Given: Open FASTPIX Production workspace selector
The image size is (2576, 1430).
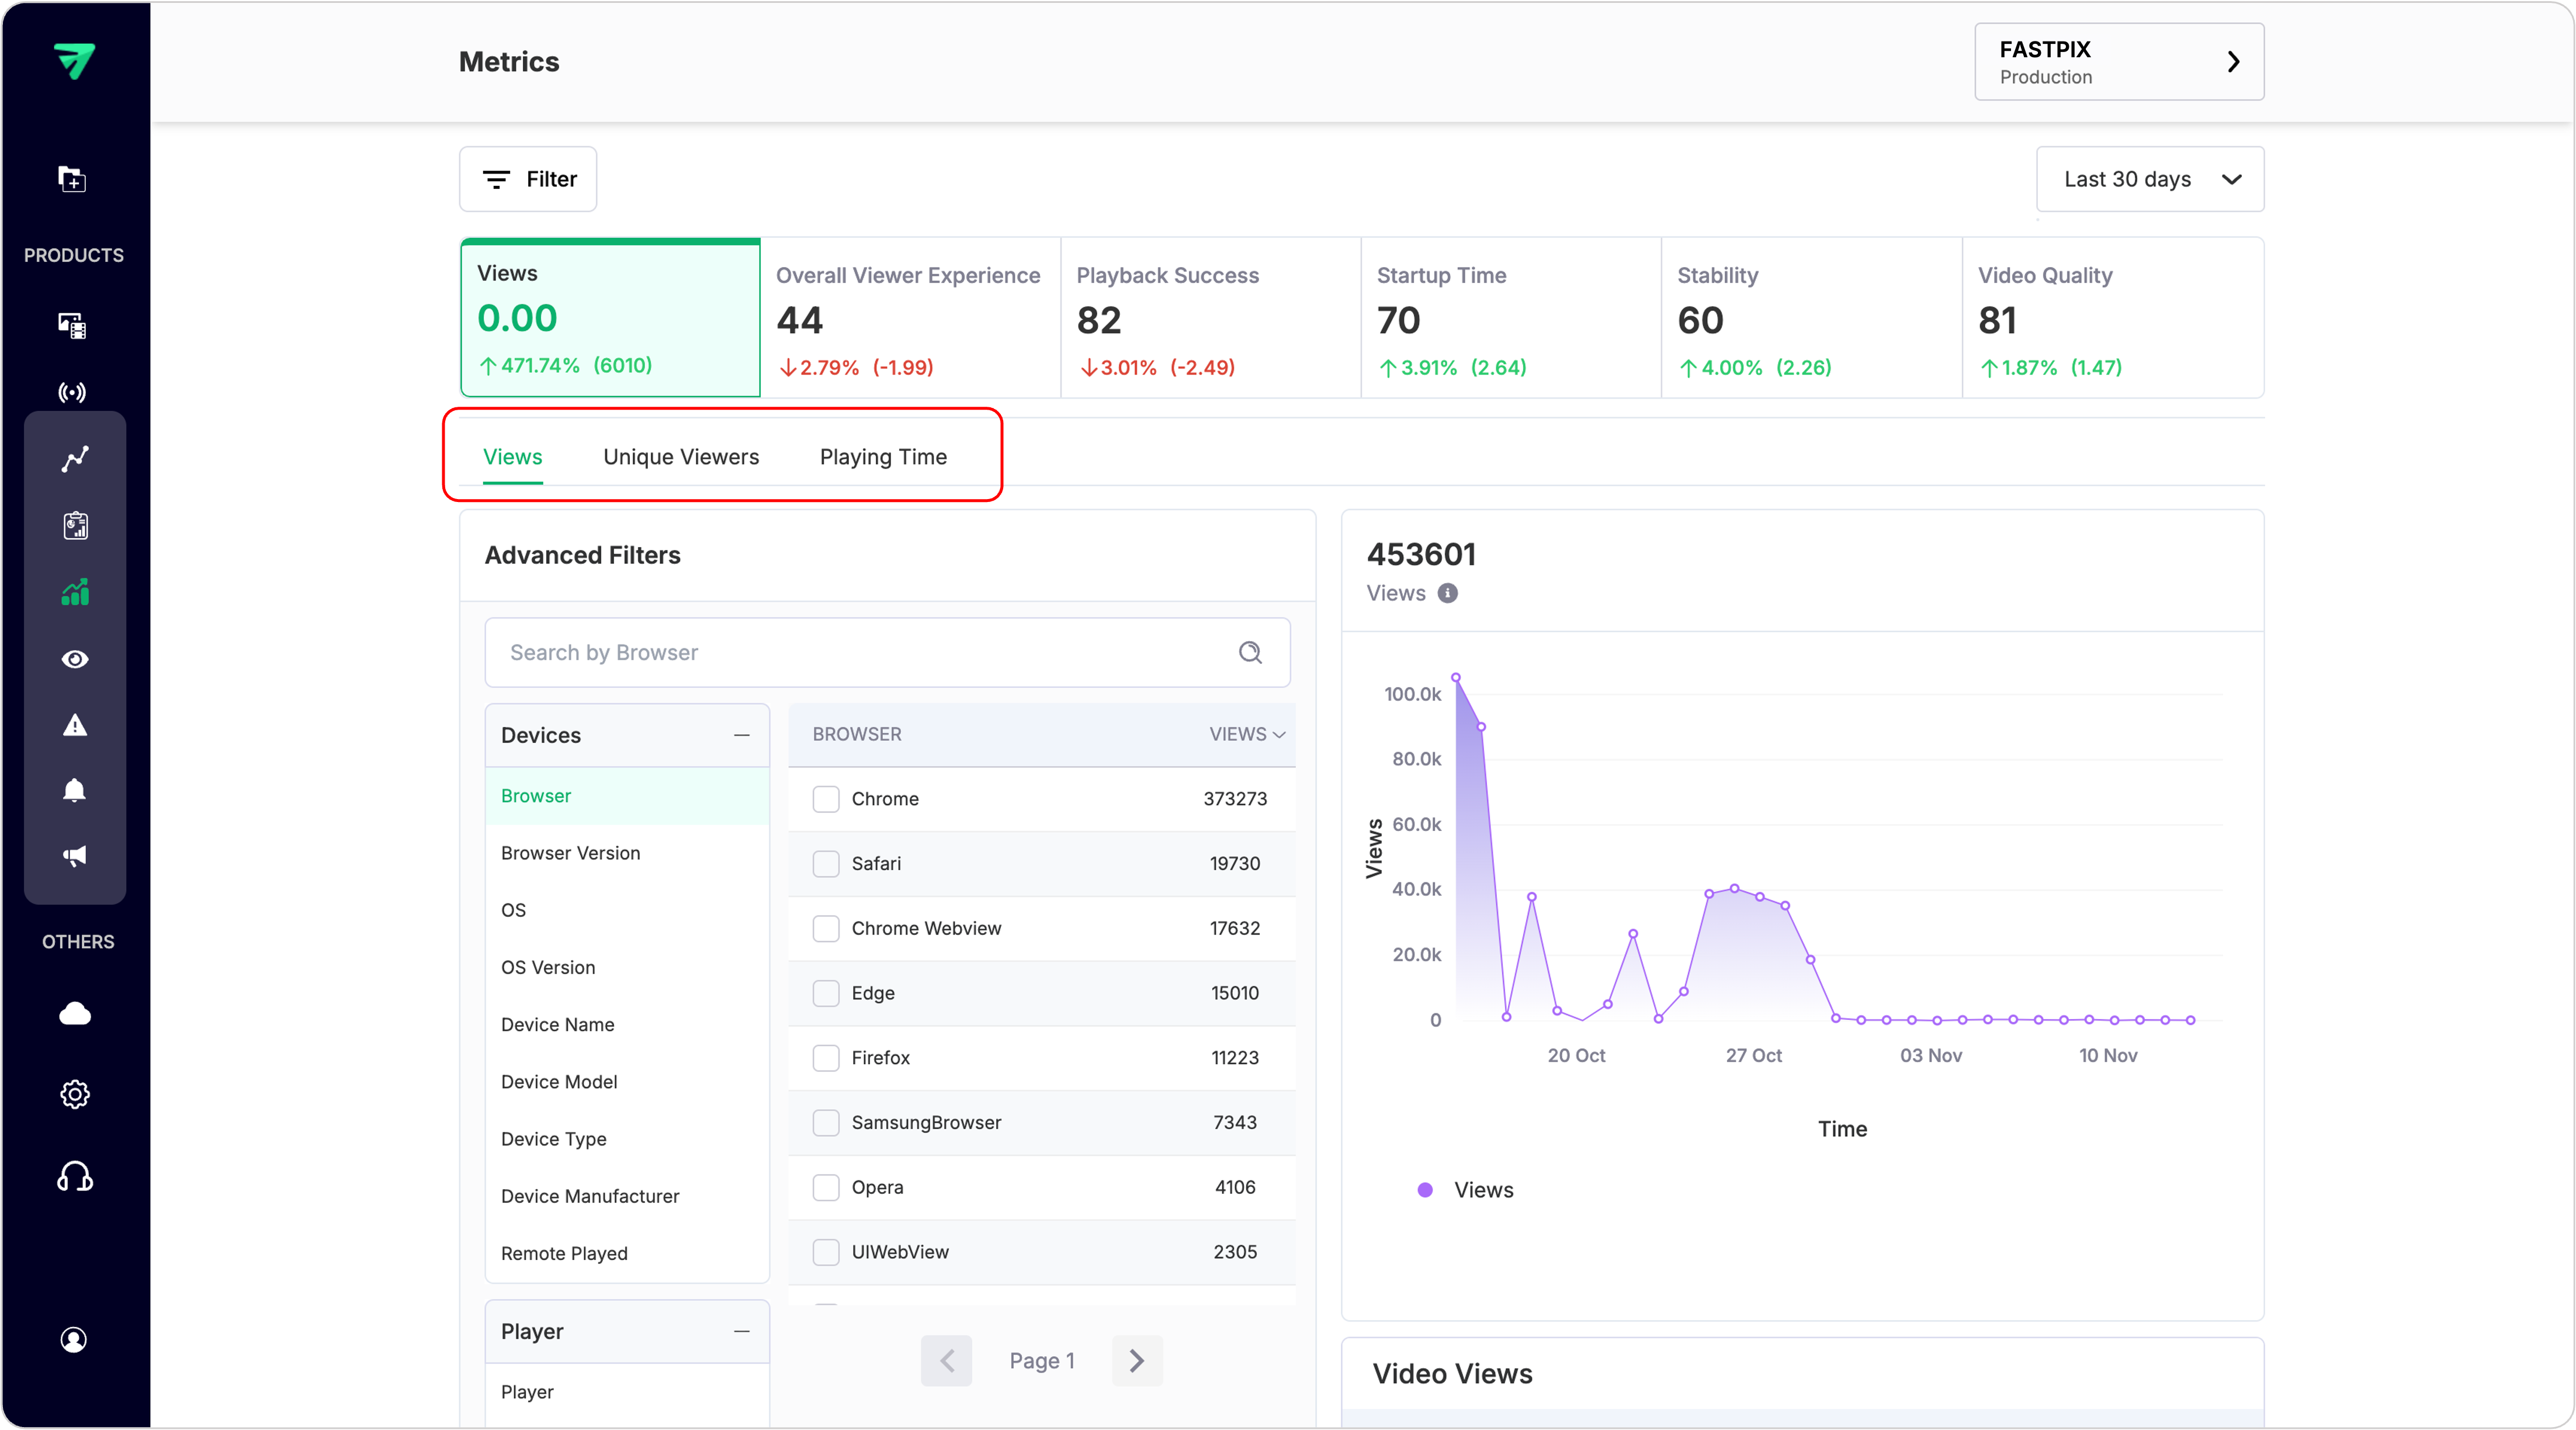Looking at the screenshot, I should pyautogui.click(x=2118, y=62).
